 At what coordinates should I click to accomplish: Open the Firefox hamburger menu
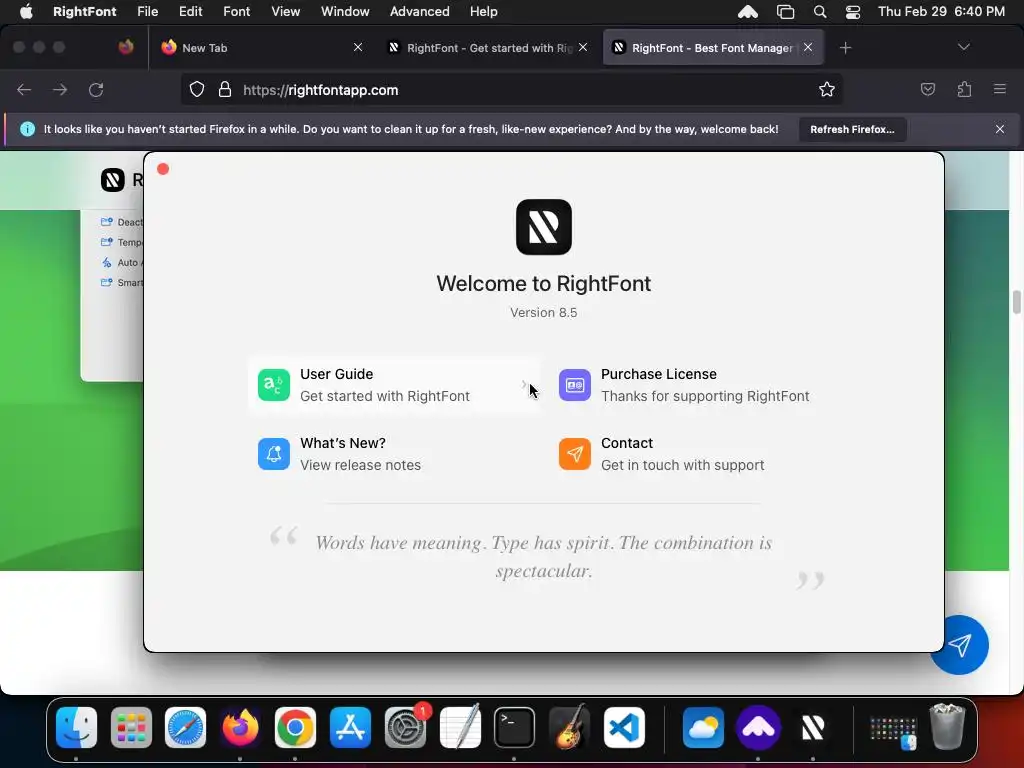(1000, 89)
